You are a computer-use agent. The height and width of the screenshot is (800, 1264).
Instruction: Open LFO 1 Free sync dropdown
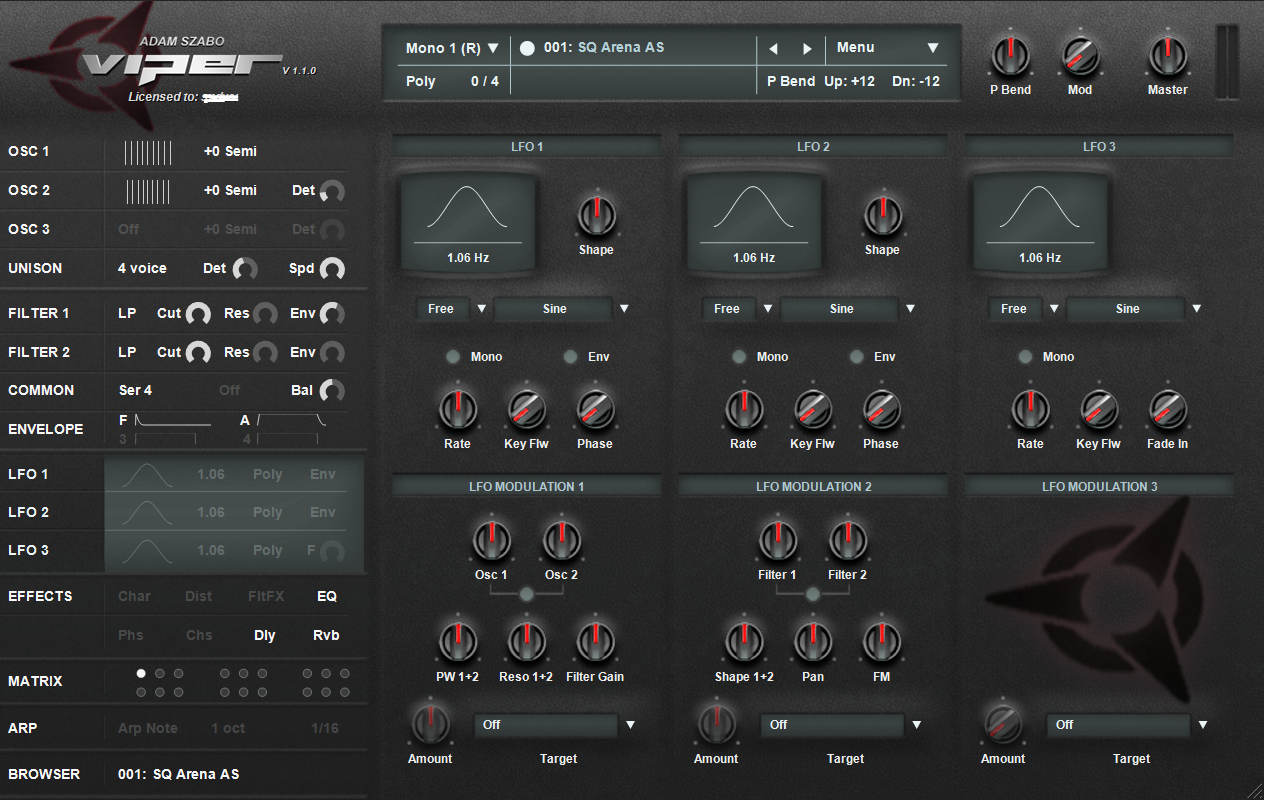453,309
